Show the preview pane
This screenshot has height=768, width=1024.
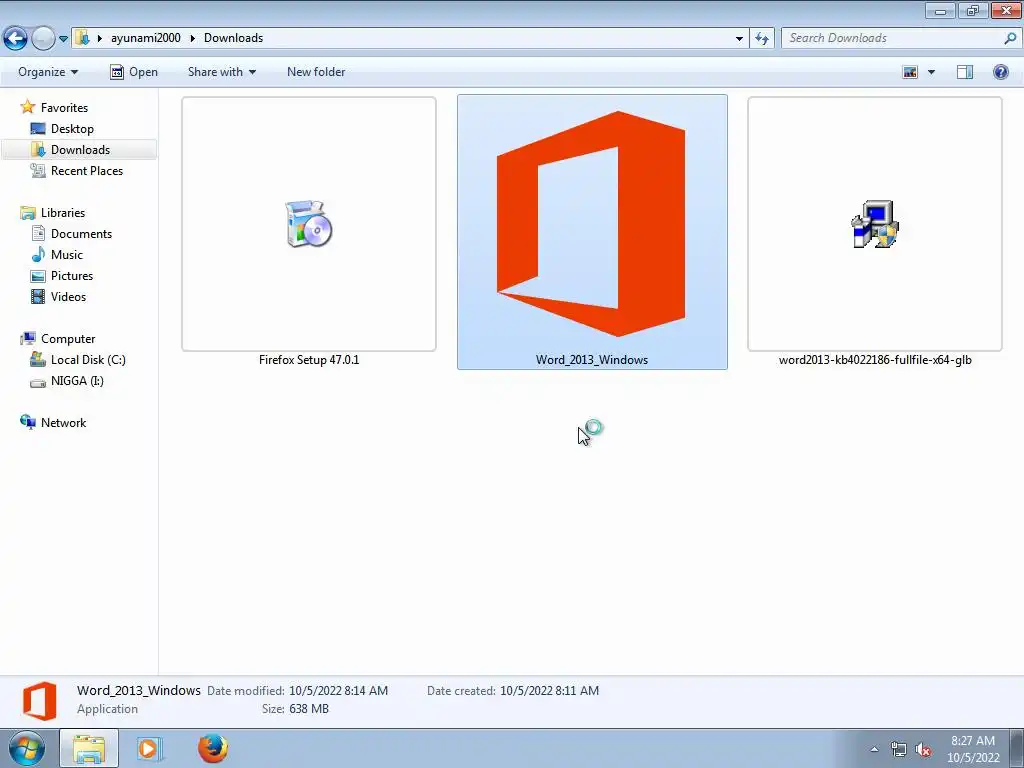click(x=965, y=72)
